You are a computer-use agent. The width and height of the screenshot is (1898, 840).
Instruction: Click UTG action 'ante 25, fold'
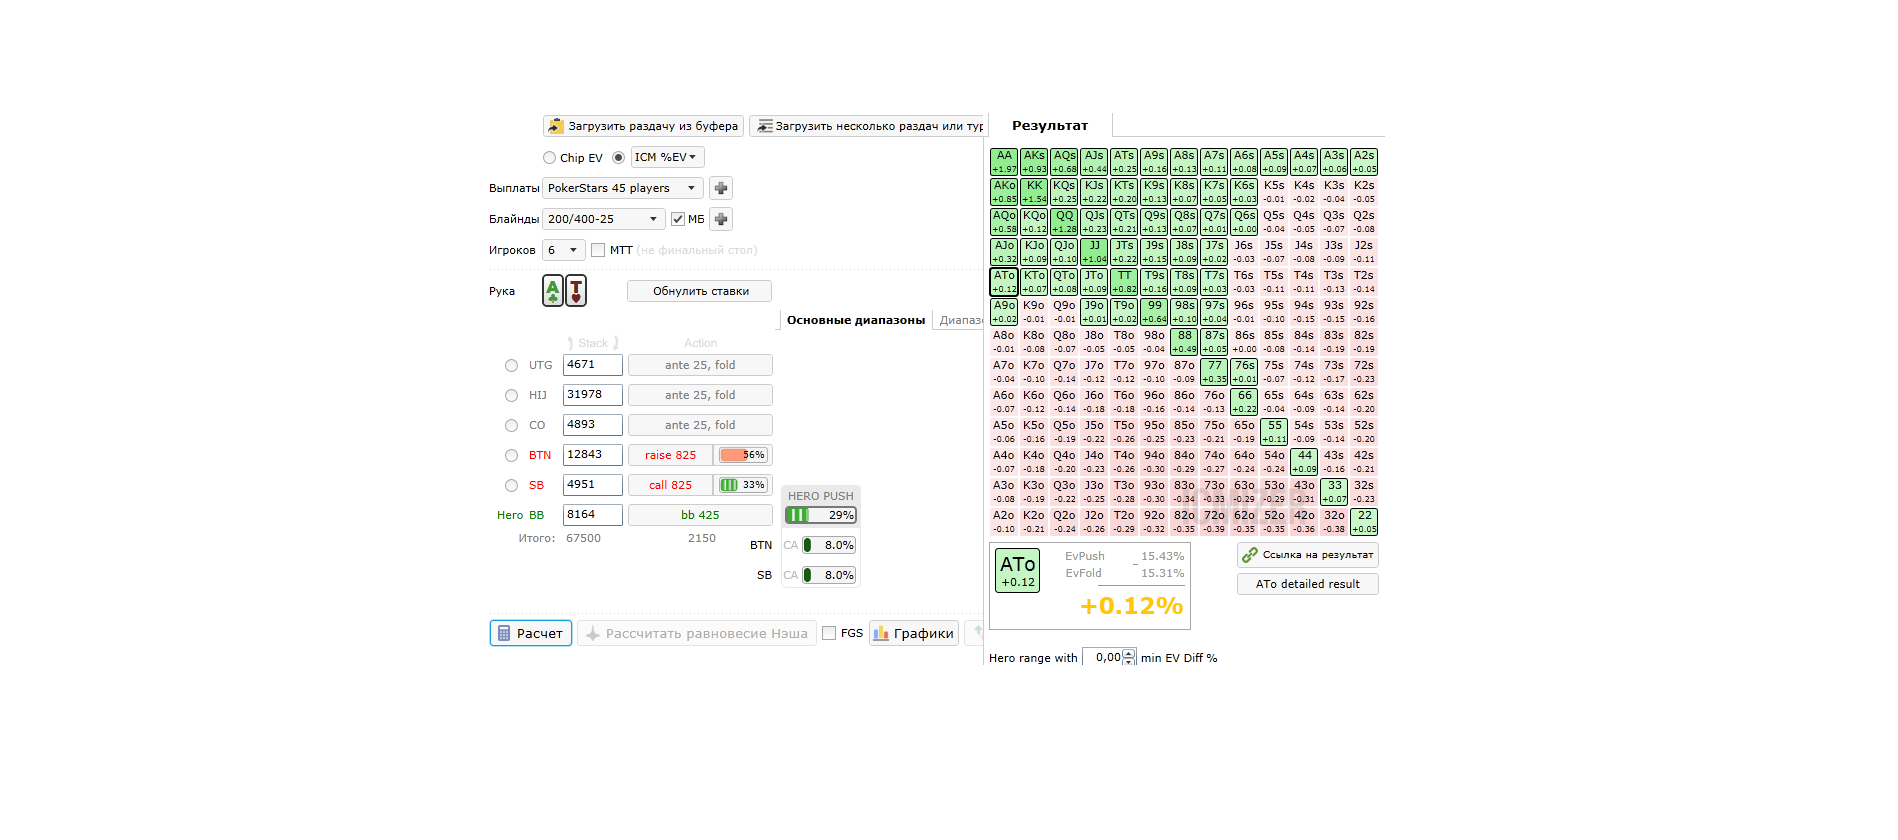pos(700,365)
